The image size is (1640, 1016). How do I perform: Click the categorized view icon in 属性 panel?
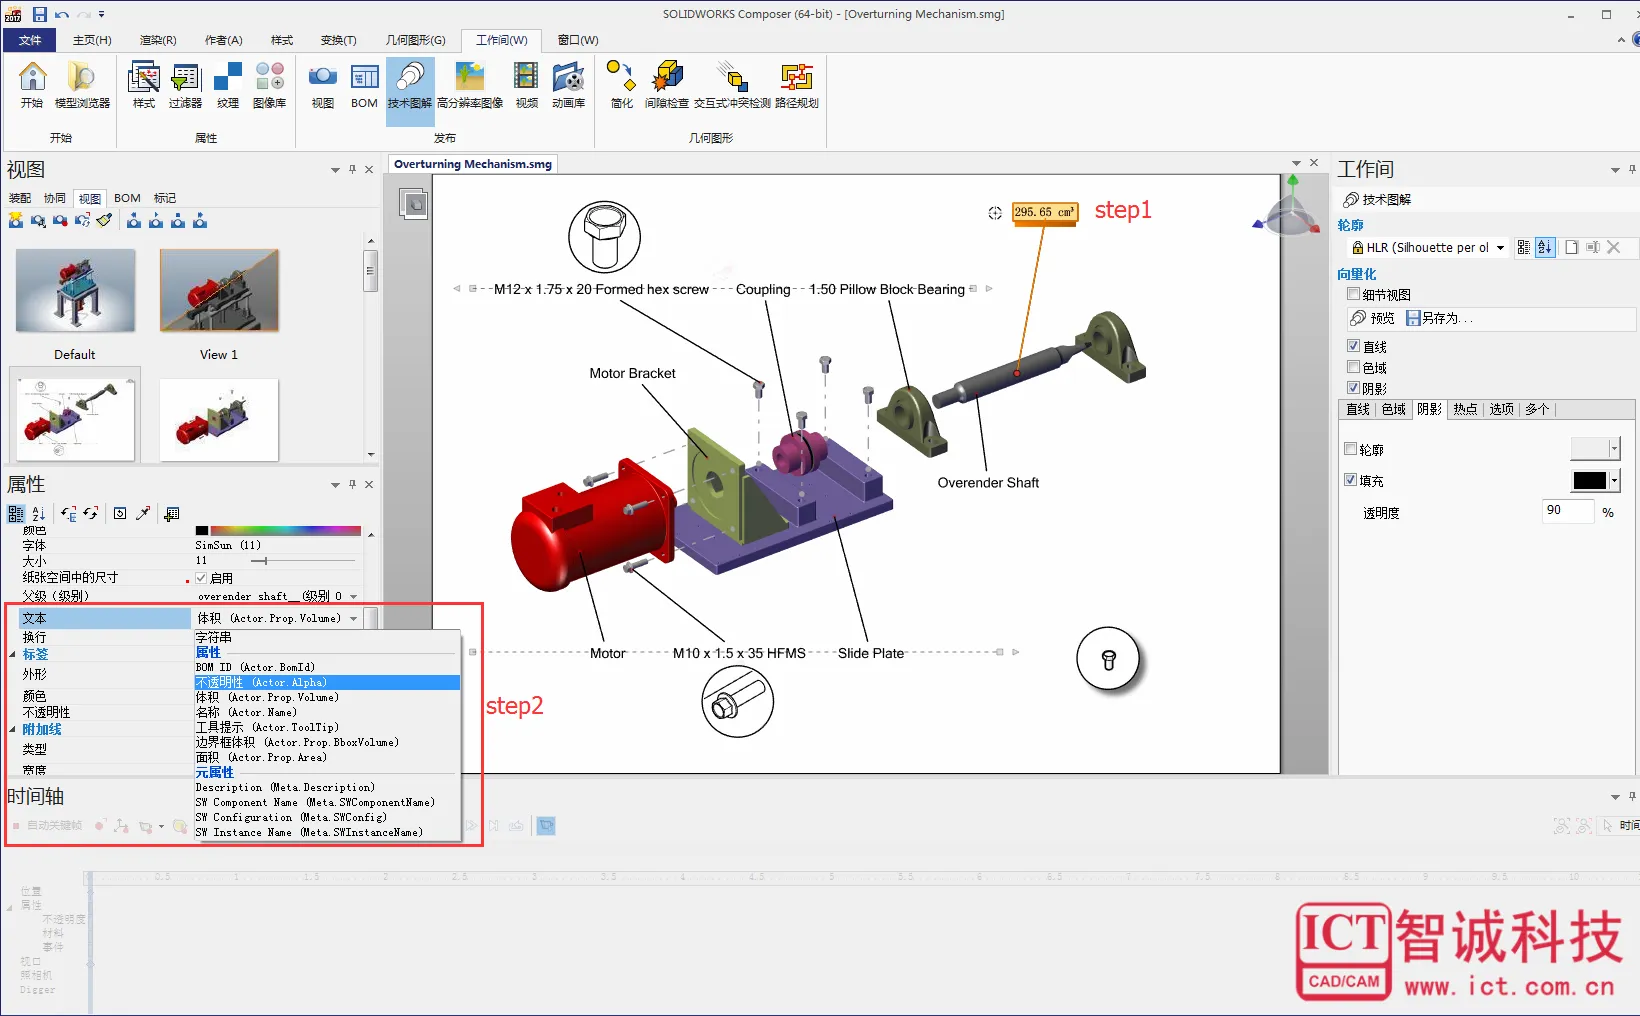click(16, 513)
